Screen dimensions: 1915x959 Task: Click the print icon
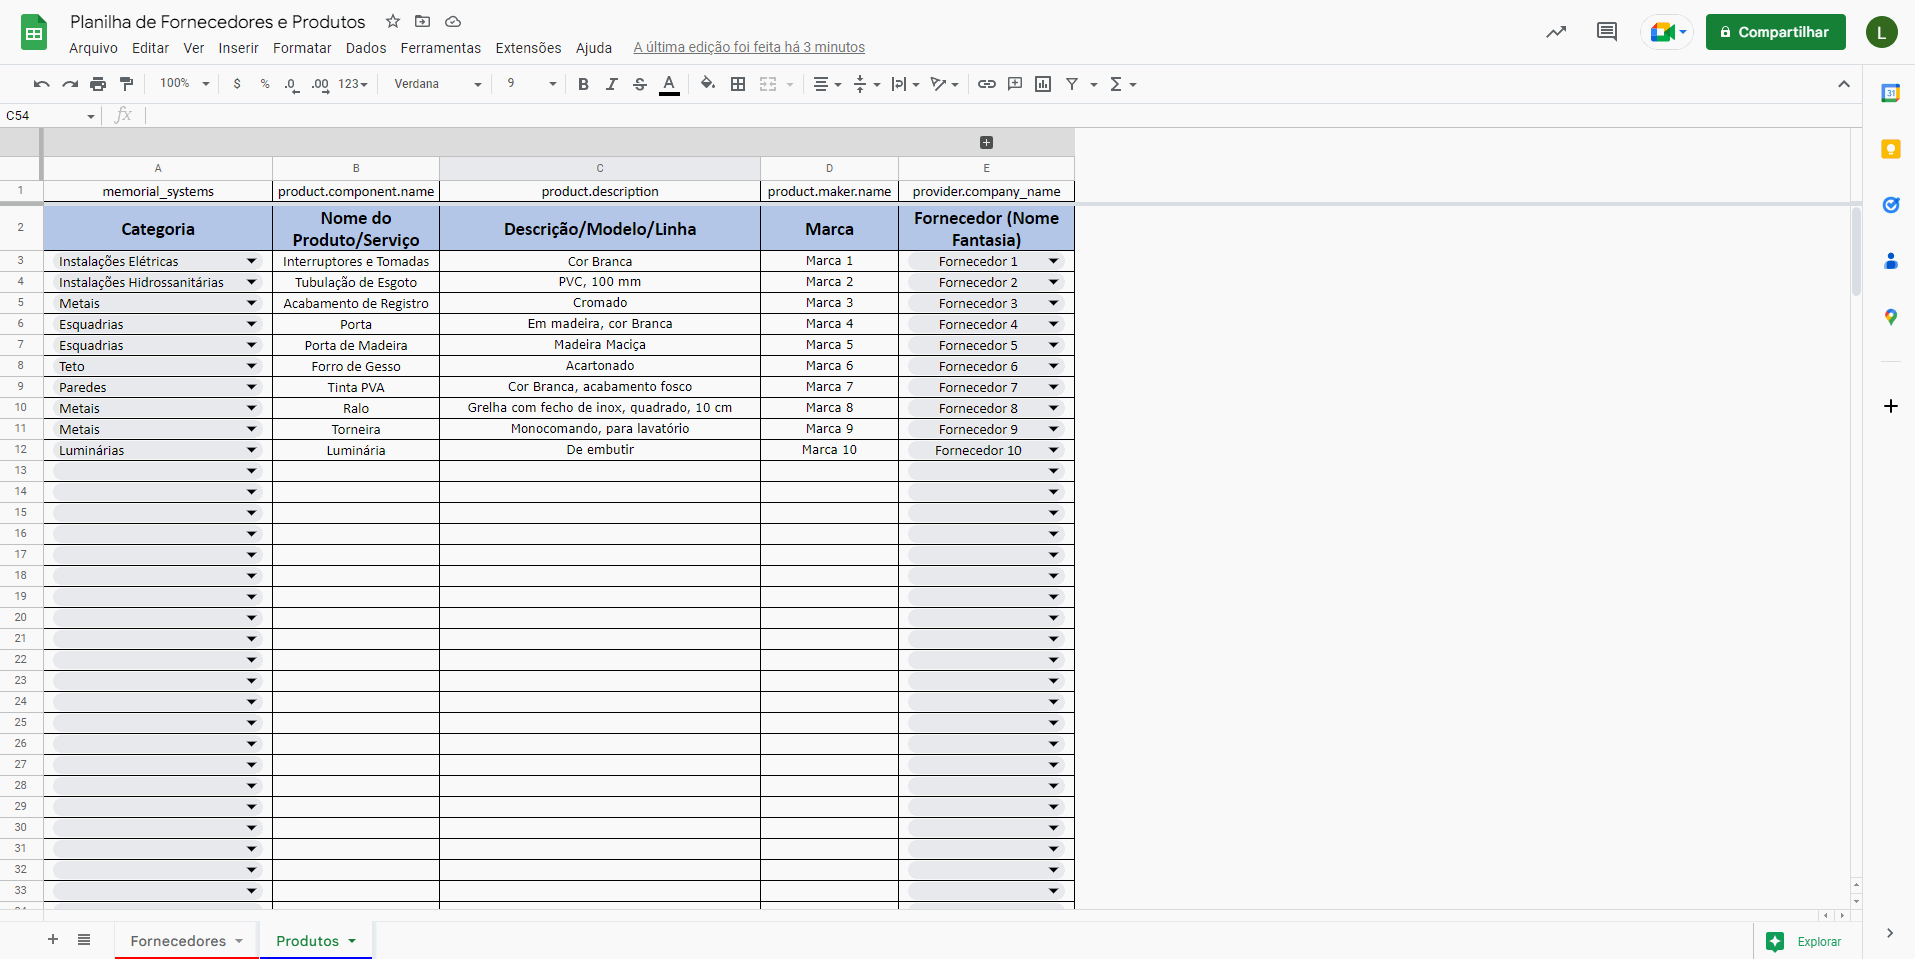[97, 84]
